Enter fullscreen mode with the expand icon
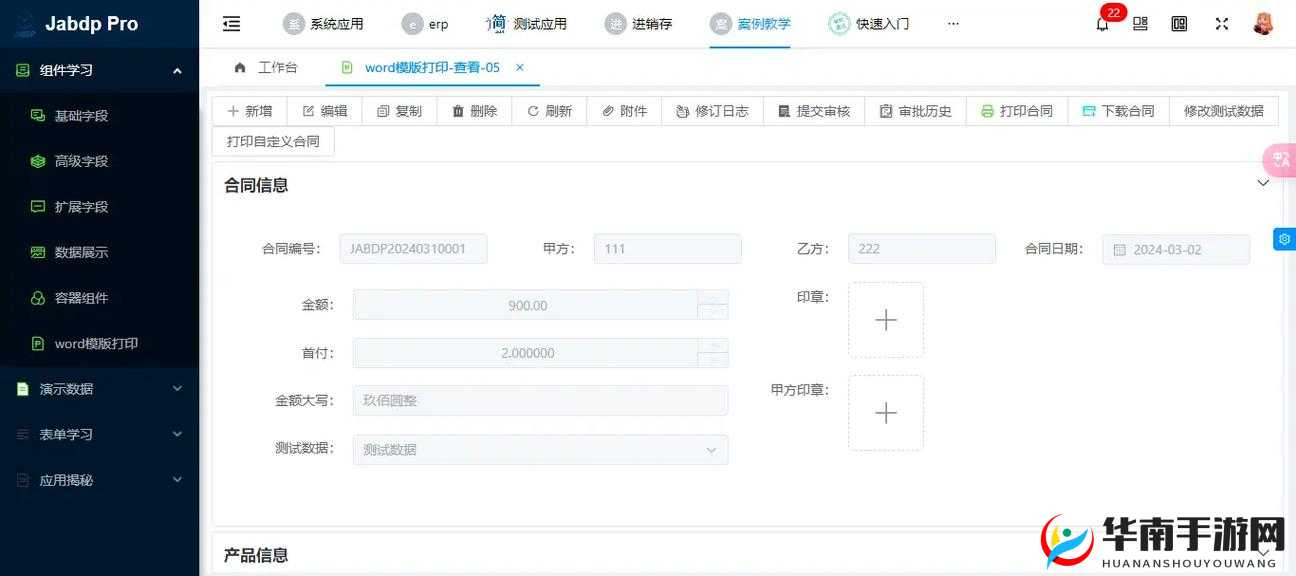The width and height of the screenshot is (1296, 576). [x=1221, y=22]
